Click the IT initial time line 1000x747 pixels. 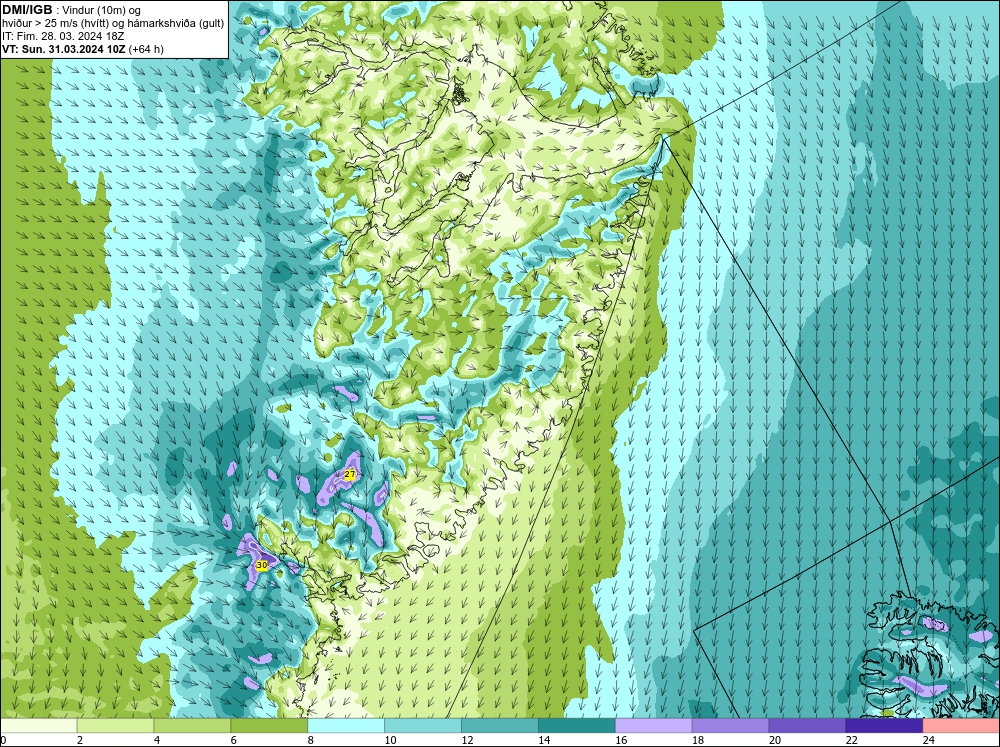pyautogui.click(x=62, y=36)
